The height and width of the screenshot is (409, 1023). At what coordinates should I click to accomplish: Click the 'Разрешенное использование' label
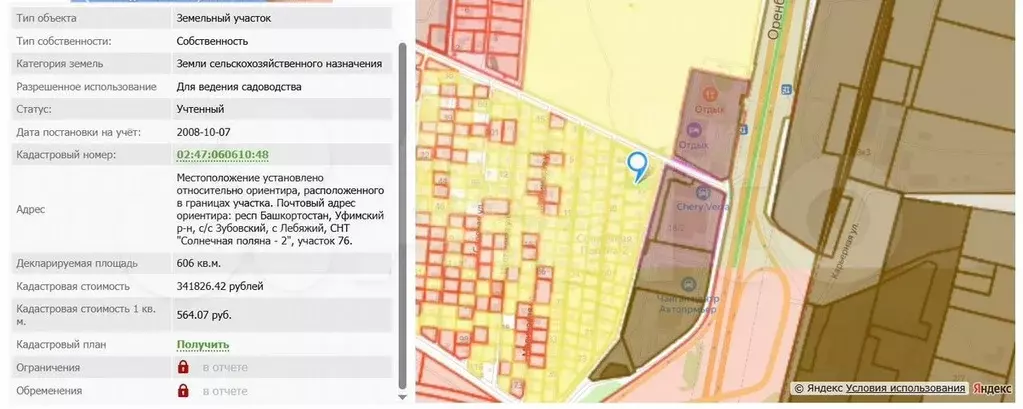coord(86,87)
